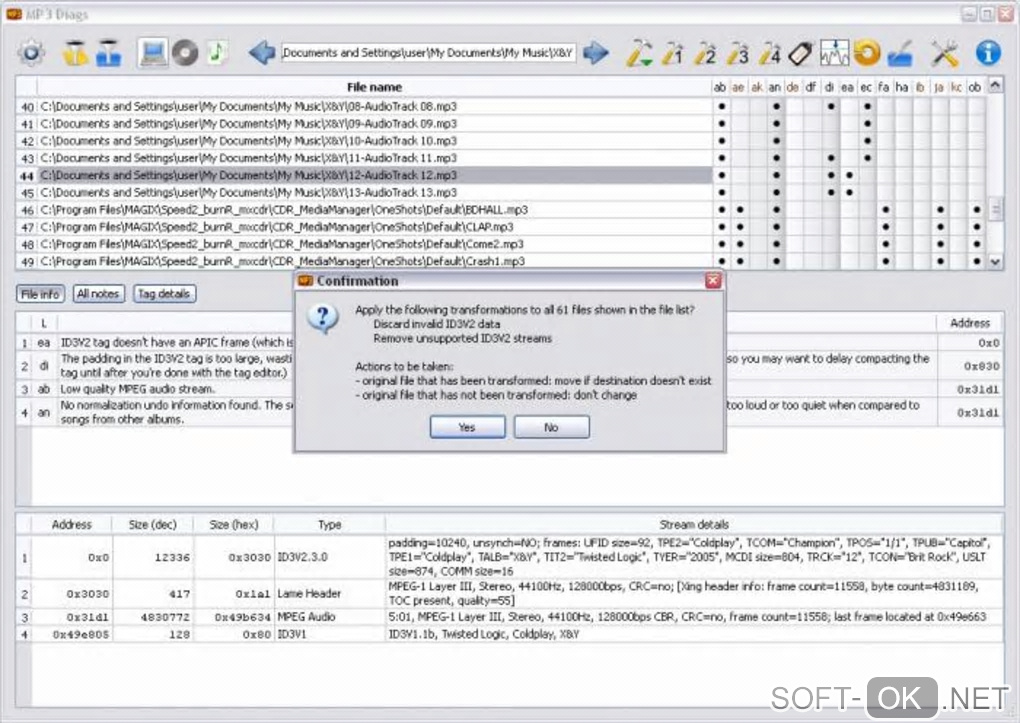The height and width of the screenshot is (723, 1020).
Task: Switch to the All notes tab
Action: point(98,294)
